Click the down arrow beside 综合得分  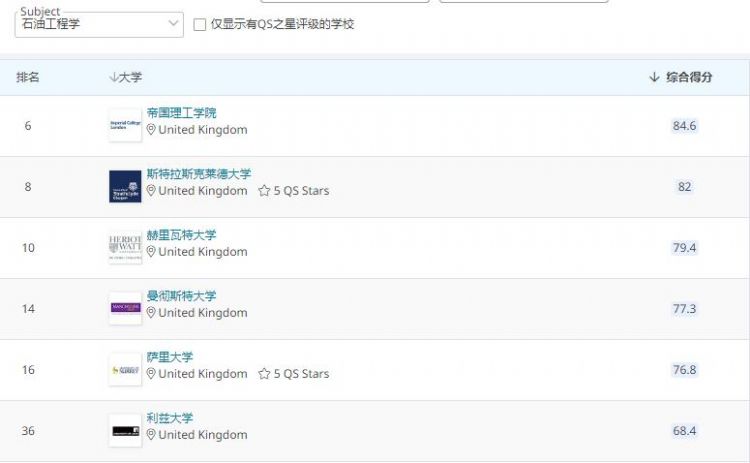coord(654,77)
